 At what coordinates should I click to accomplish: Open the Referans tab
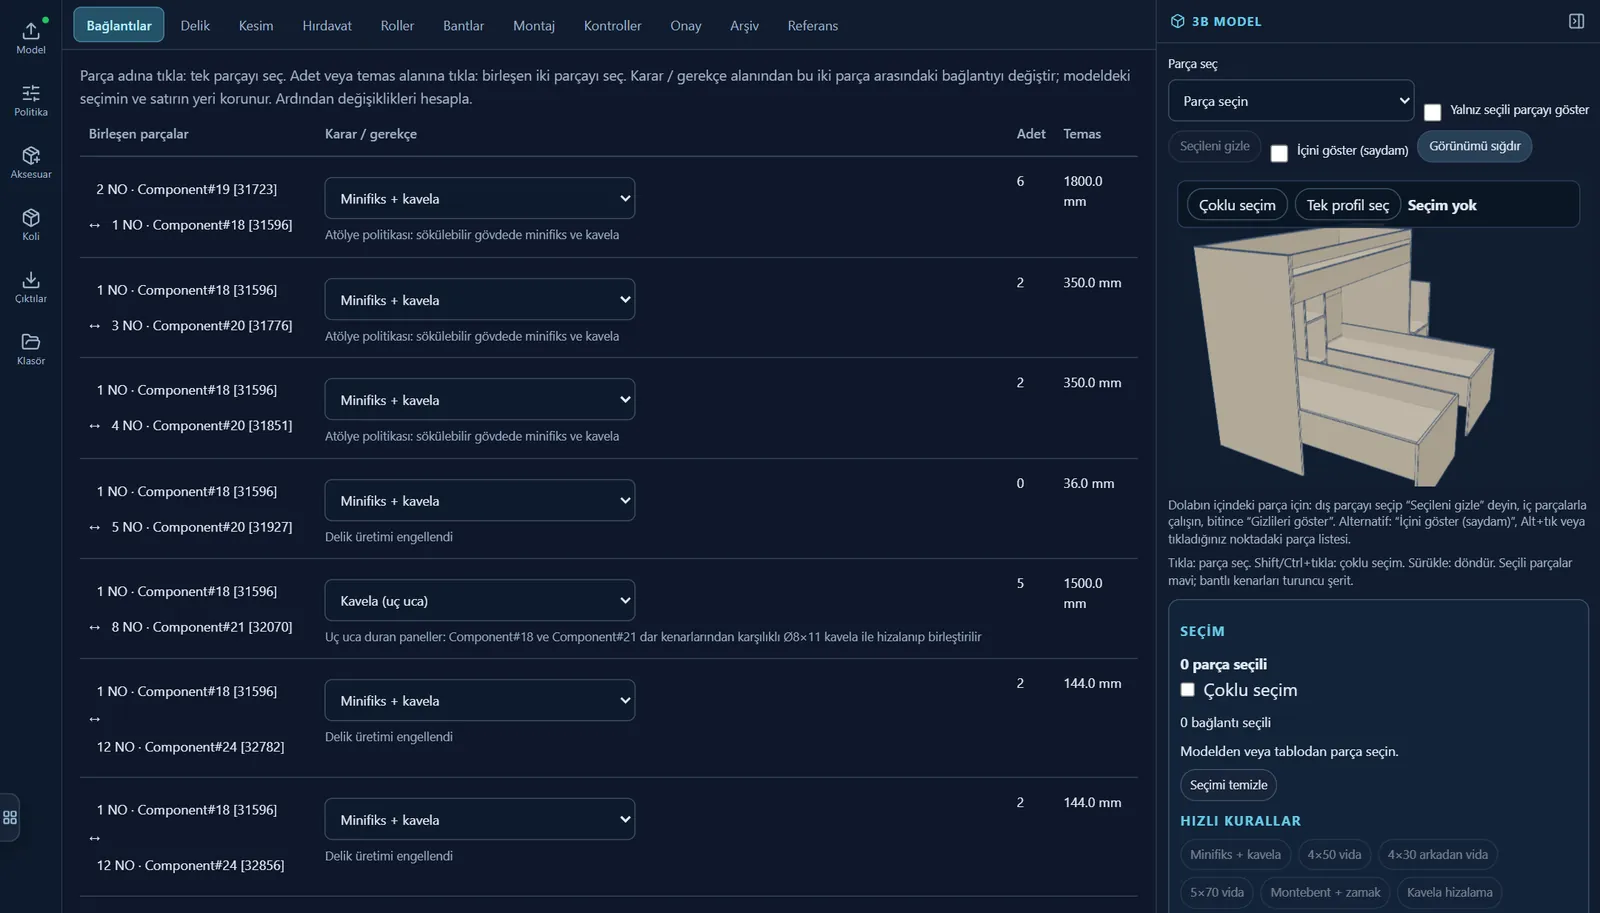click(x=813, y=25)
